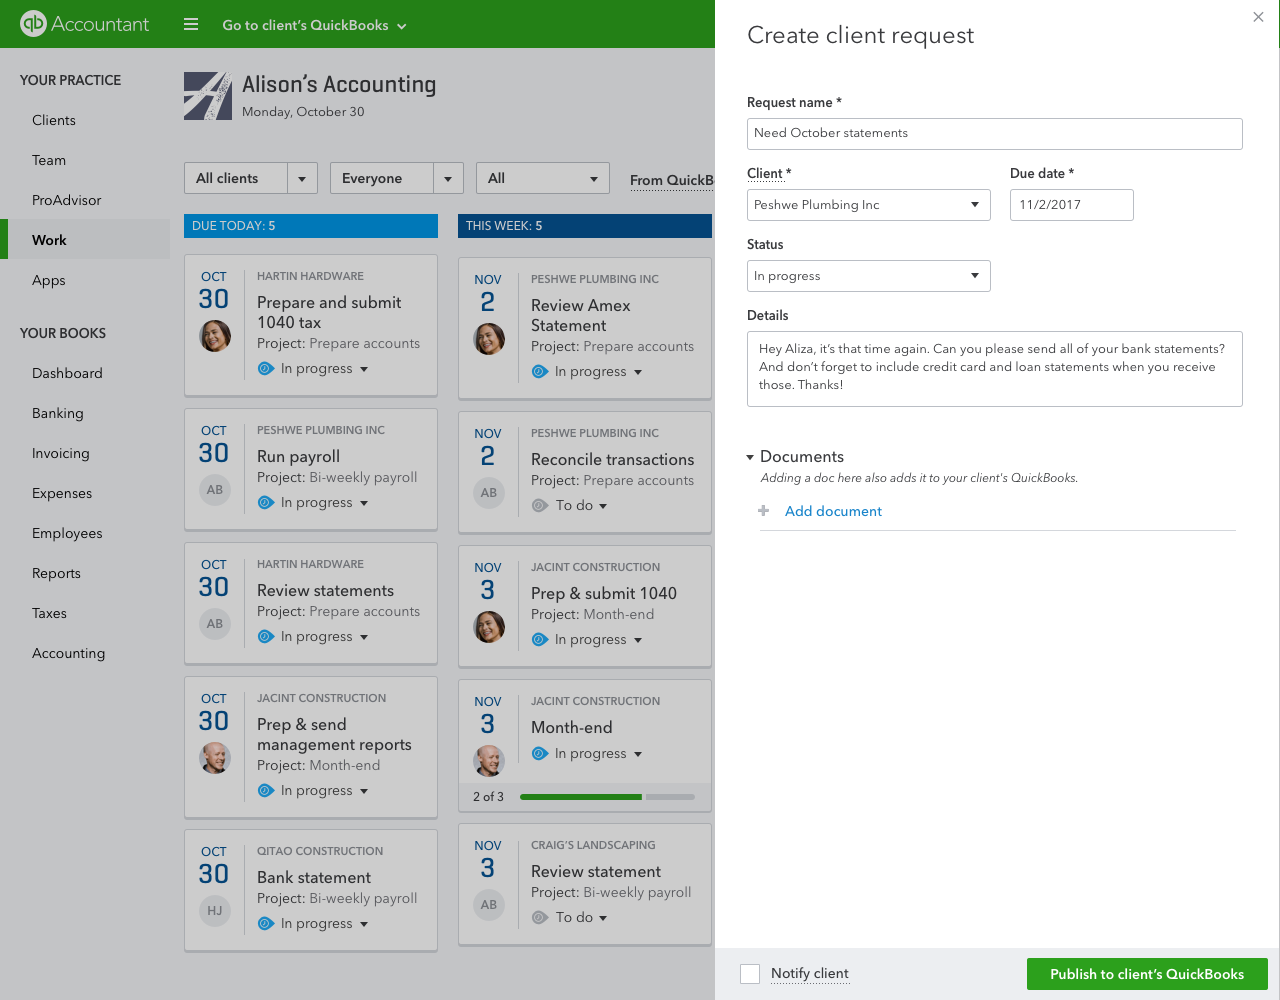Open Apps in the sidebar
Screen dimensions: 1280x1000
pos(49,280)
